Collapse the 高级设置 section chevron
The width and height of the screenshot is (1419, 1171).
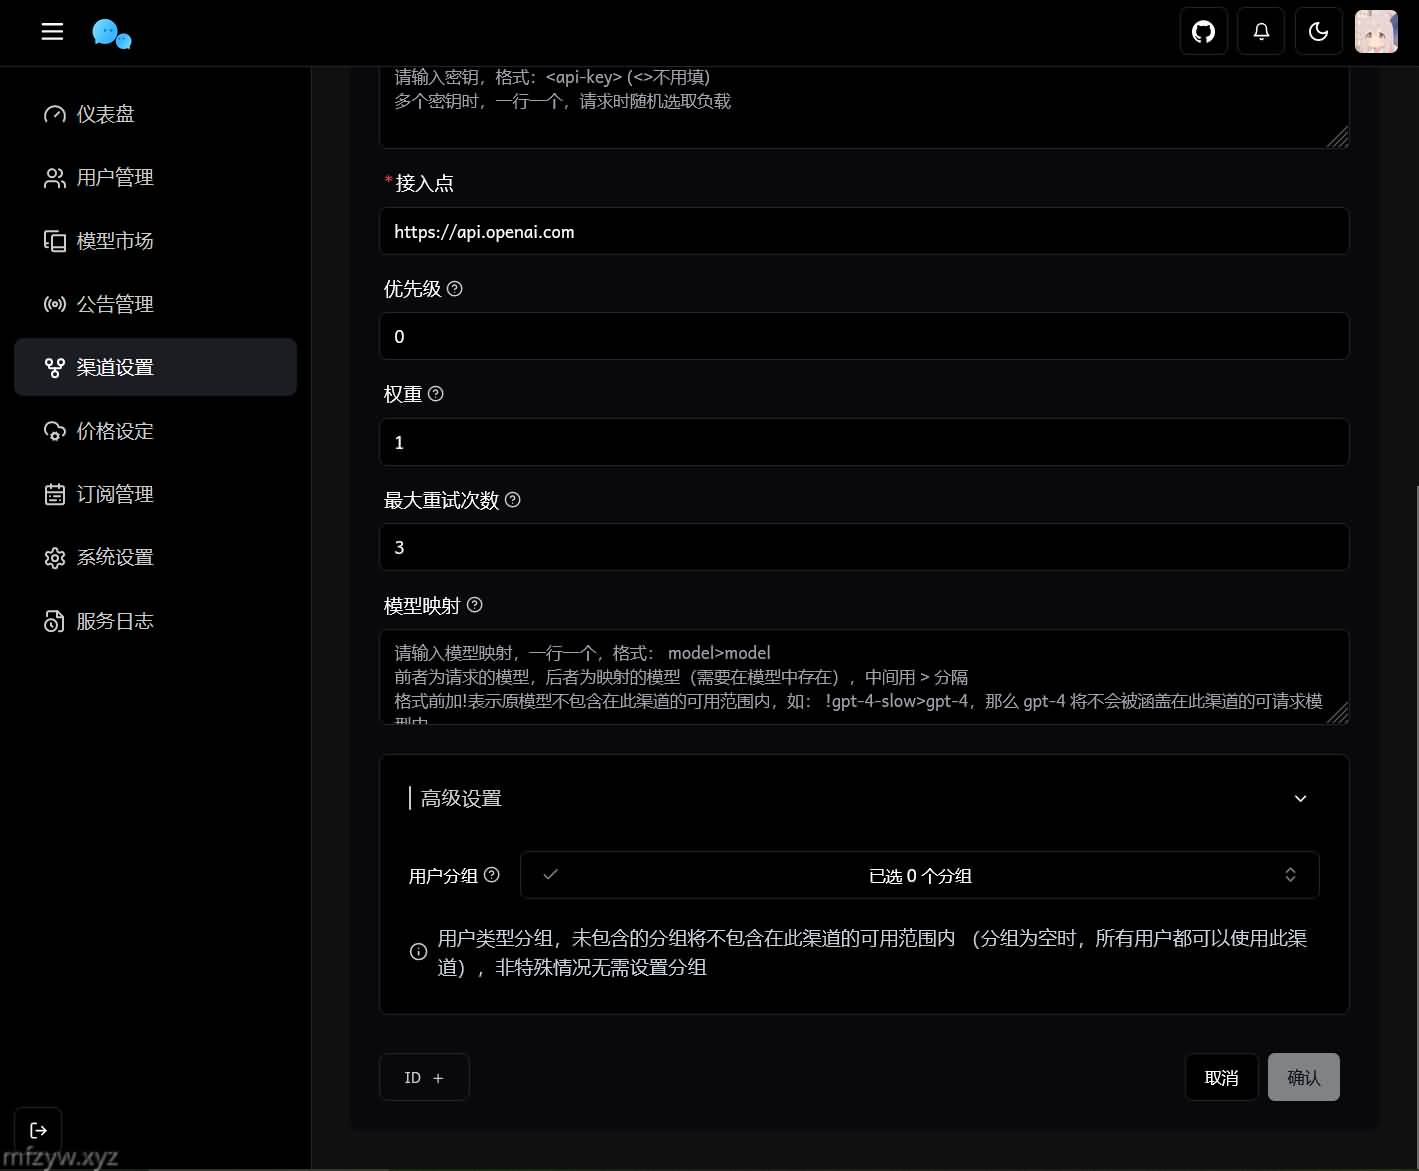pos(1300,798)
